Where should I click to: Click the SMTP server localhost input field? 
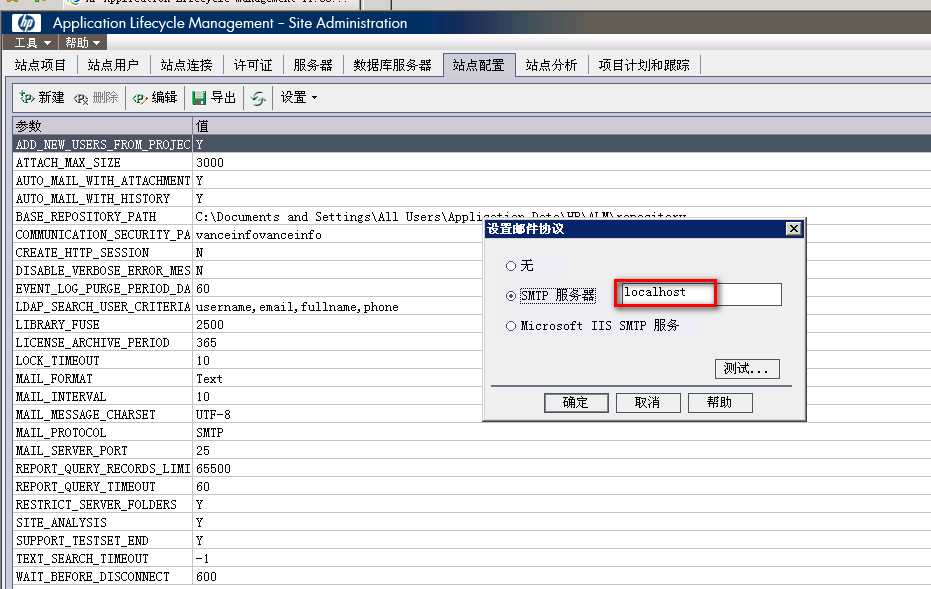click(701, 294)
